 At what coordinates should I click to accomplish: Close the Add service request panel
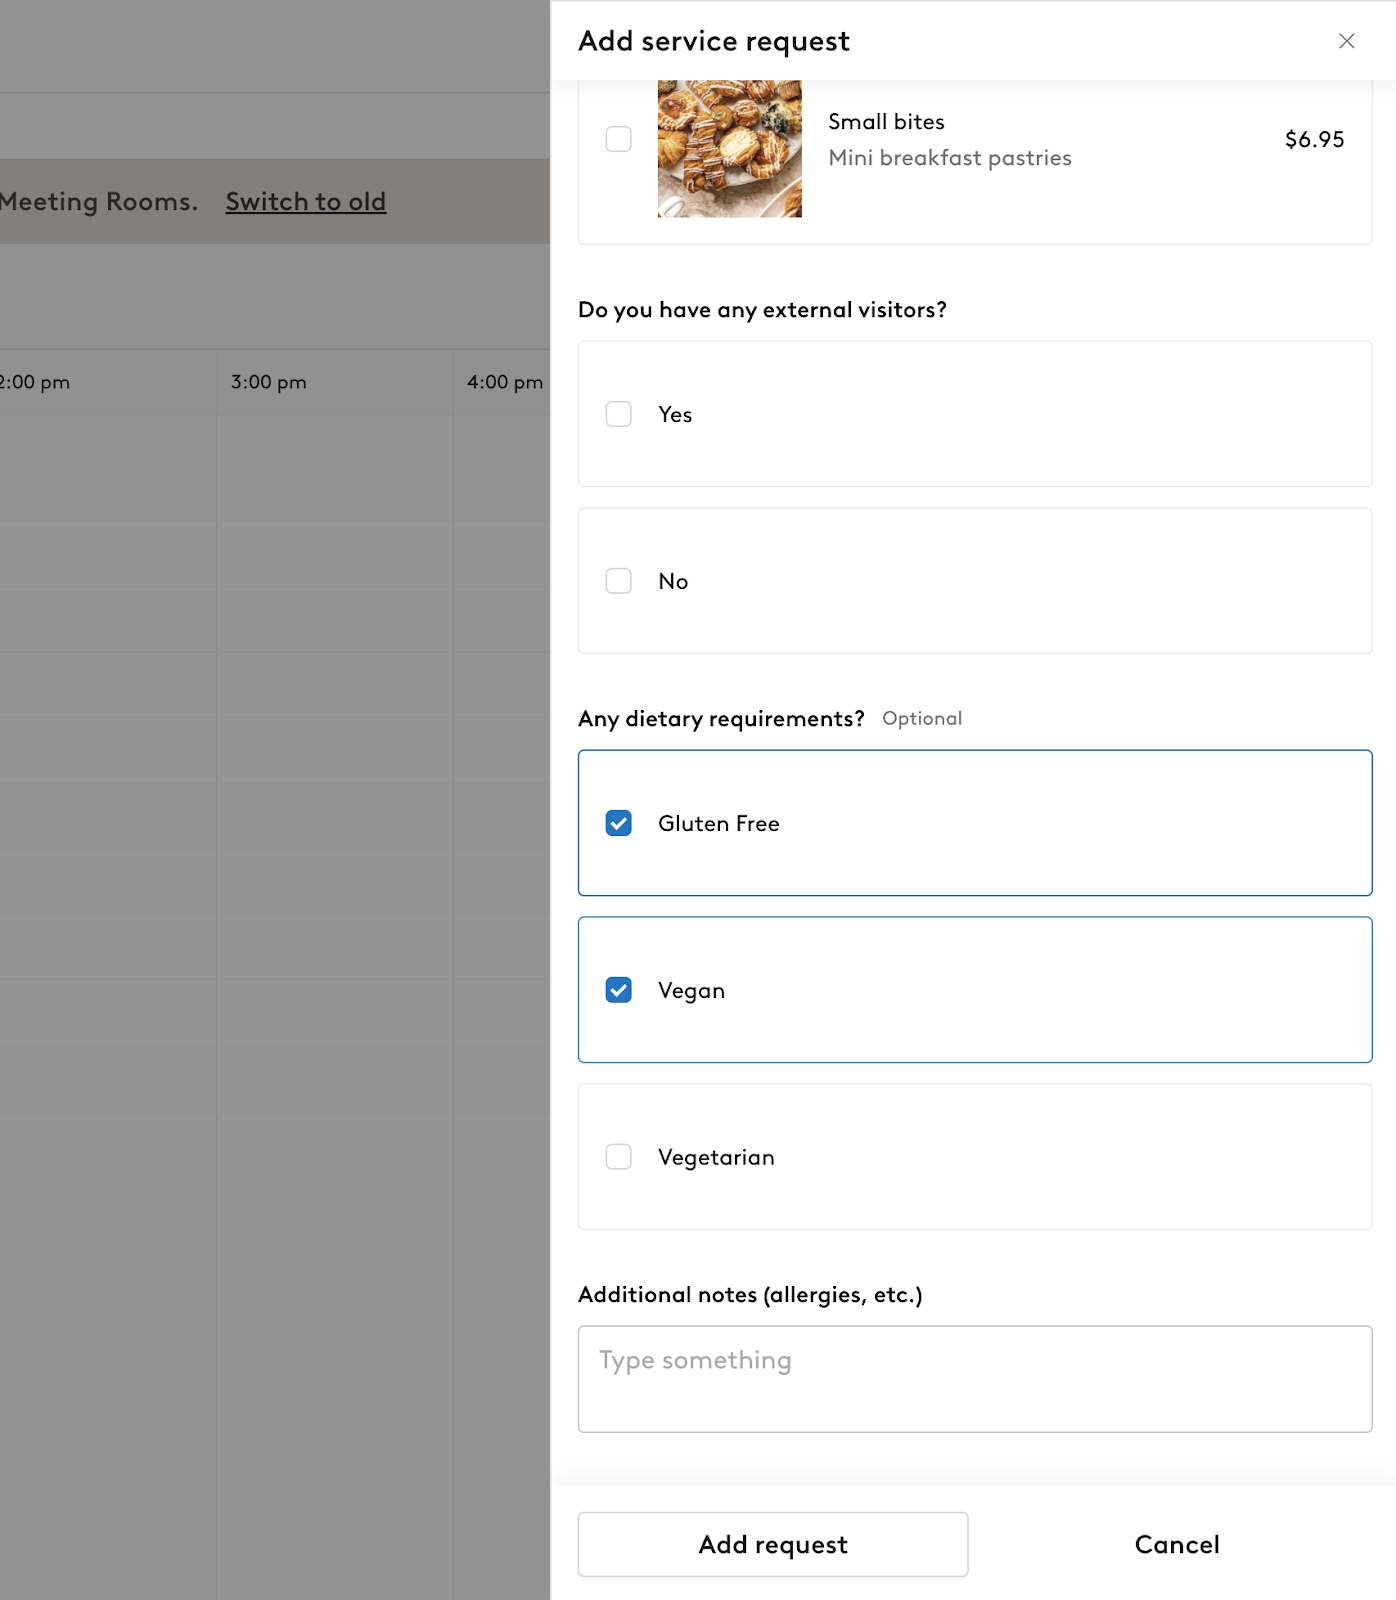coord(1346,41)
